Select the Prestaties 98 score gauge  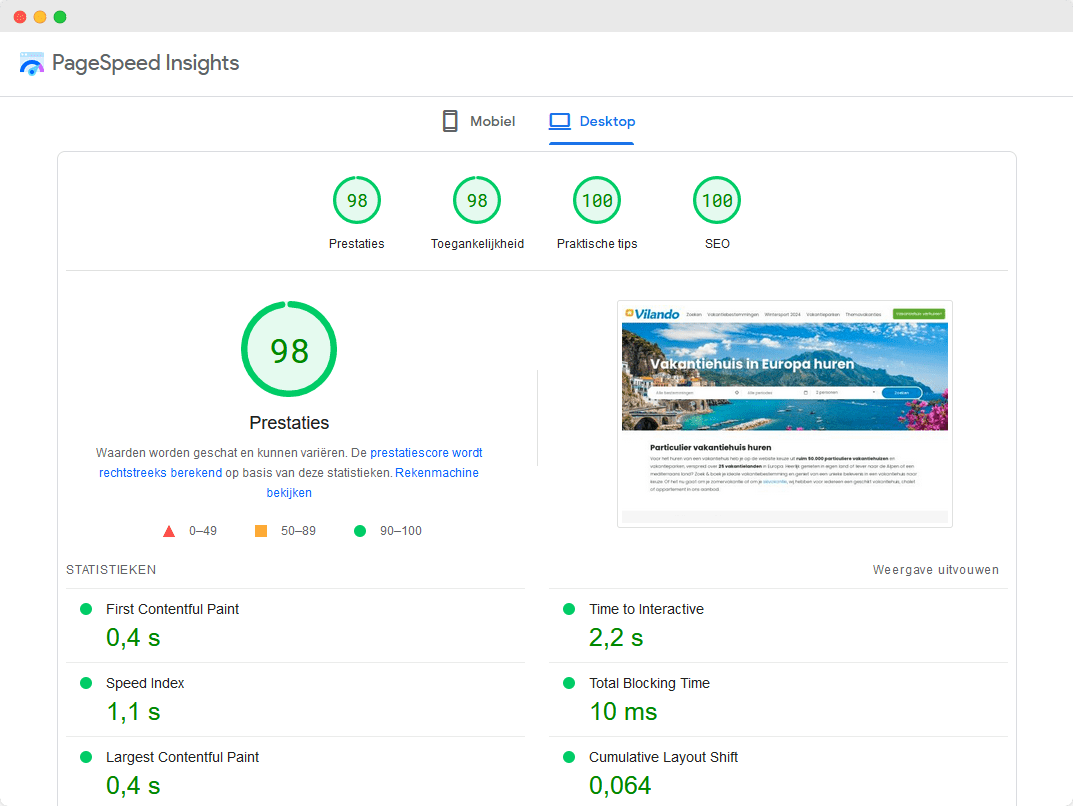click(x=357, y=200)
